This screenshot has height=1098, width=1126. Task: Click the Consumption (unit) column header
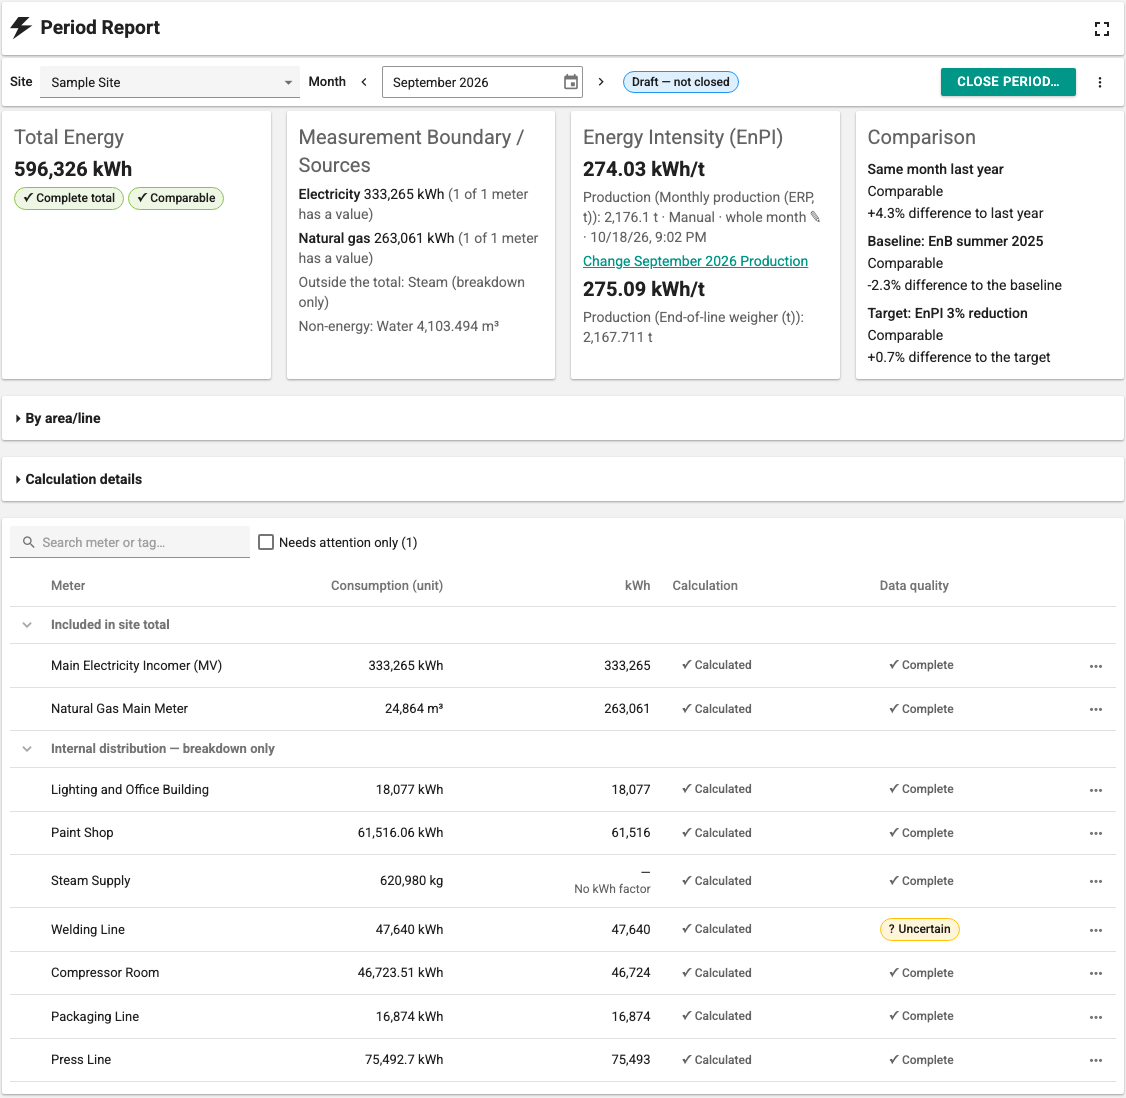click(386, 585)
